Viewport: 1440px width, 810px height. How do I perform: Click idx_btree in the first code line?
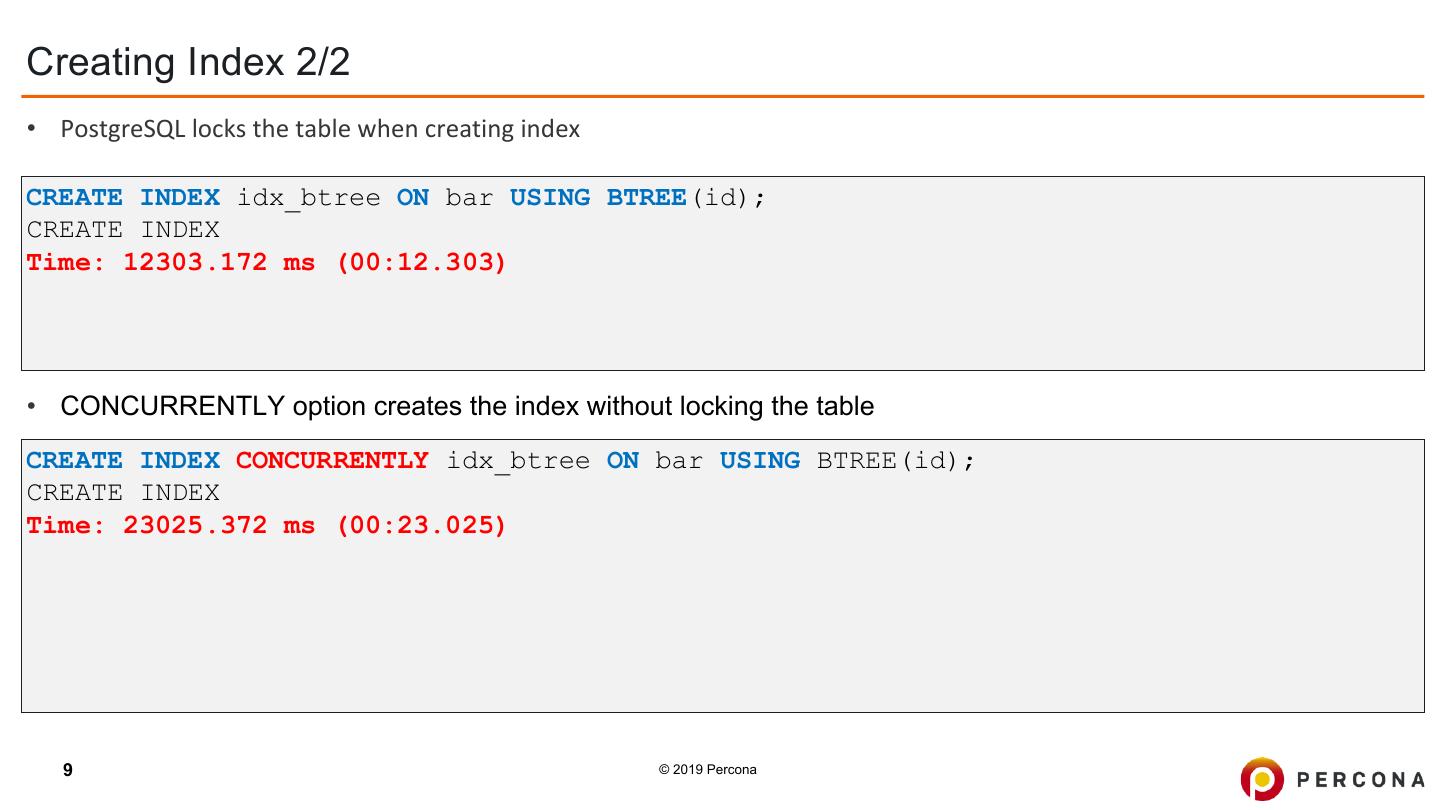click(309, 198)
